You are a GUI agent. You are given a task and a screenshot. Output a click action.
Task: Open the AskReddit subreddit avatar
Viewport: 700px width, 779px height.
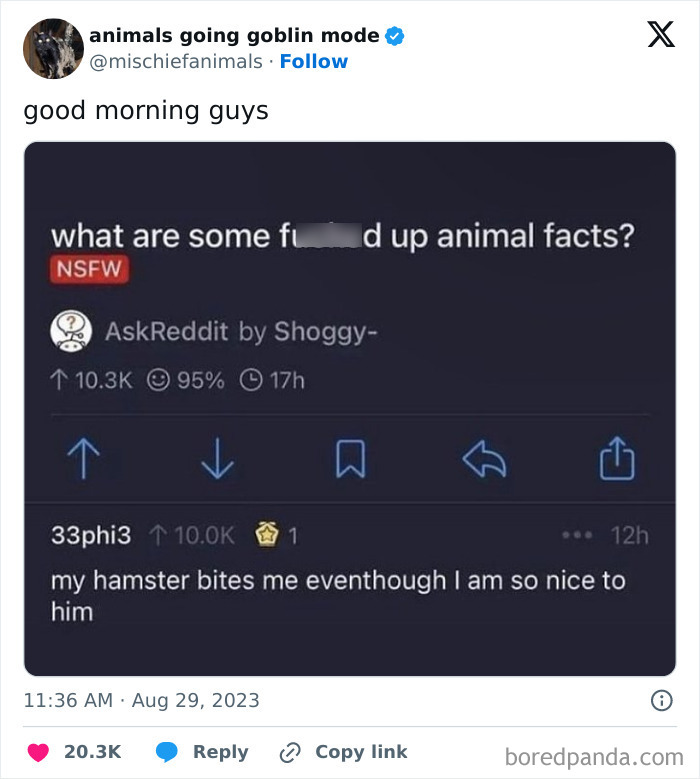pos(71,331)
